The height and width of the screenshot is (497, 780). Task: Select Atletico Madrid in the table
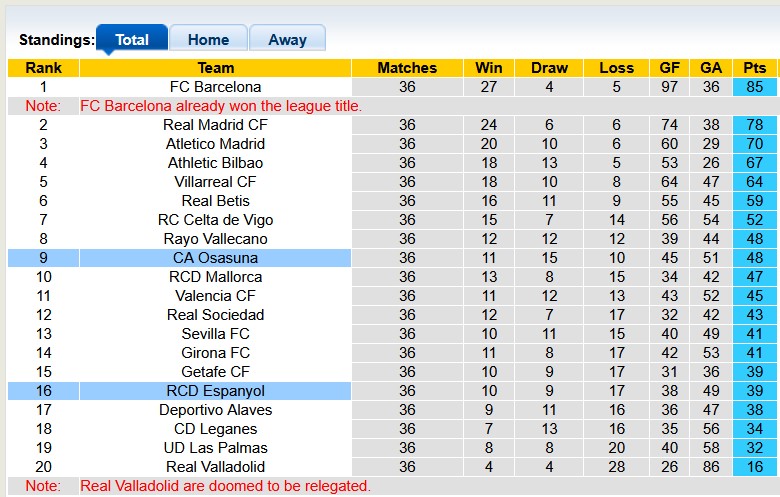pyautogui.click(x=215, y=144)
